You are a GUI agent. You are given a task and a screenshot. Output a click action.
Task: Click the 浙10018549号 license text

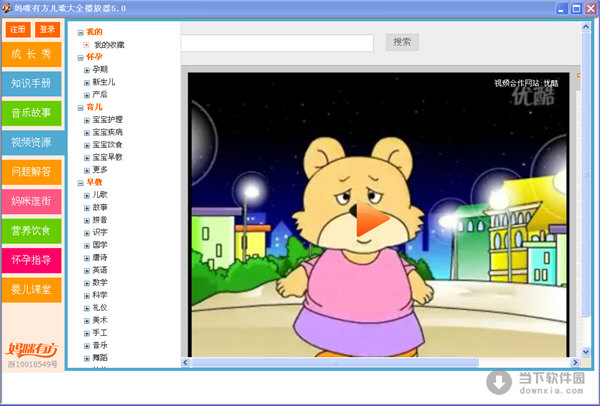[33, 364]
